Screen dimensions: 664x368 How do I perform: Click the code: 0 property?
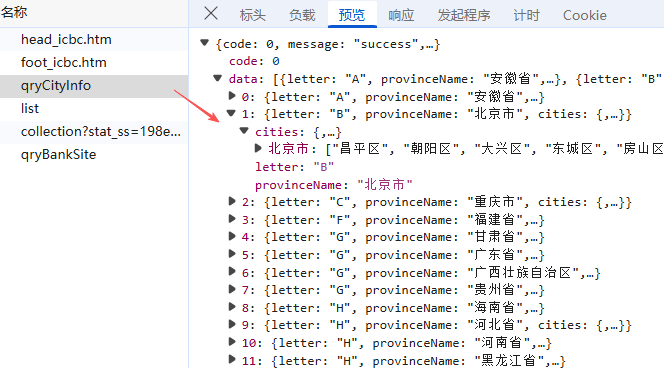coord(254,61)
